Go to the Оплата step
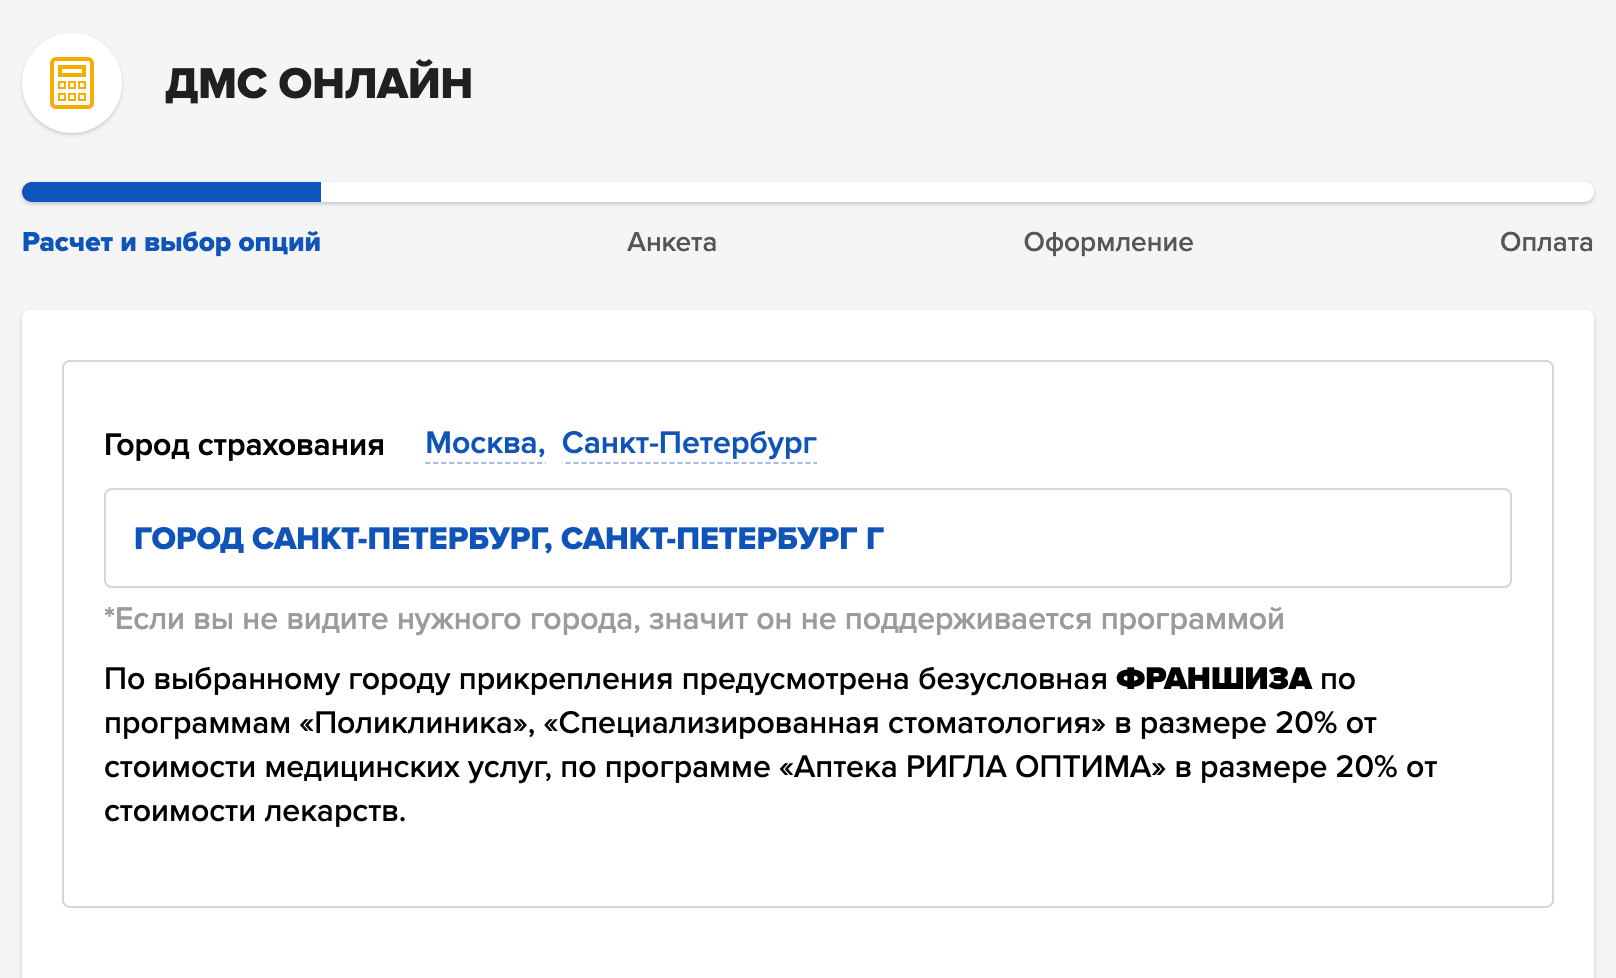This screenshot has width=1616, height=978. coord(1546,242)
